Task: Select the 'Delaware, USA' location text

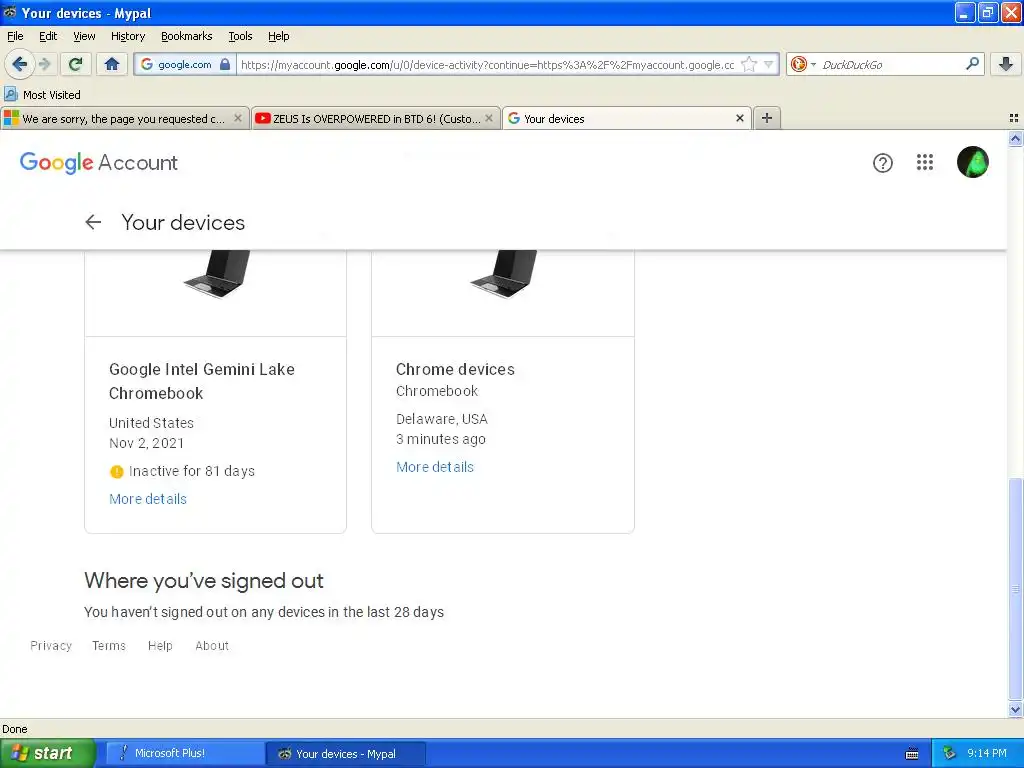Action: coord(441,419)
